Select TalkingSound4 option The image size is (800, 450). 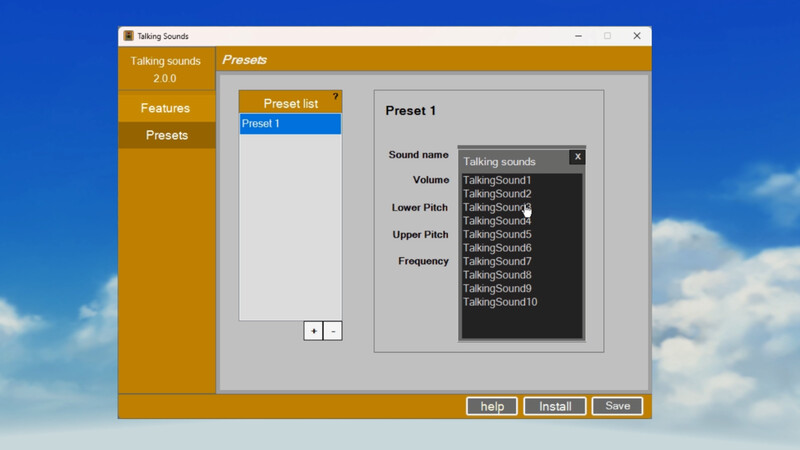(x=497, y=221)
